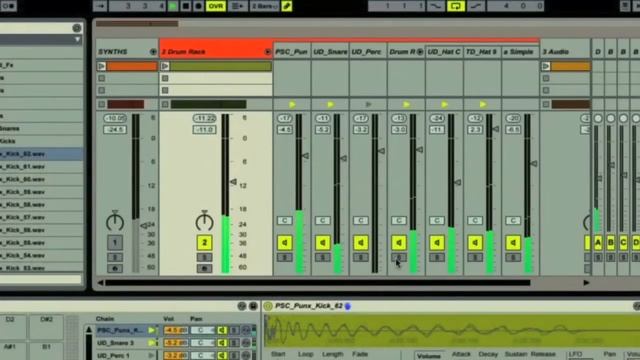
Task: Click the Drum Rack volume fader handle
Action: tap(233, 182)
